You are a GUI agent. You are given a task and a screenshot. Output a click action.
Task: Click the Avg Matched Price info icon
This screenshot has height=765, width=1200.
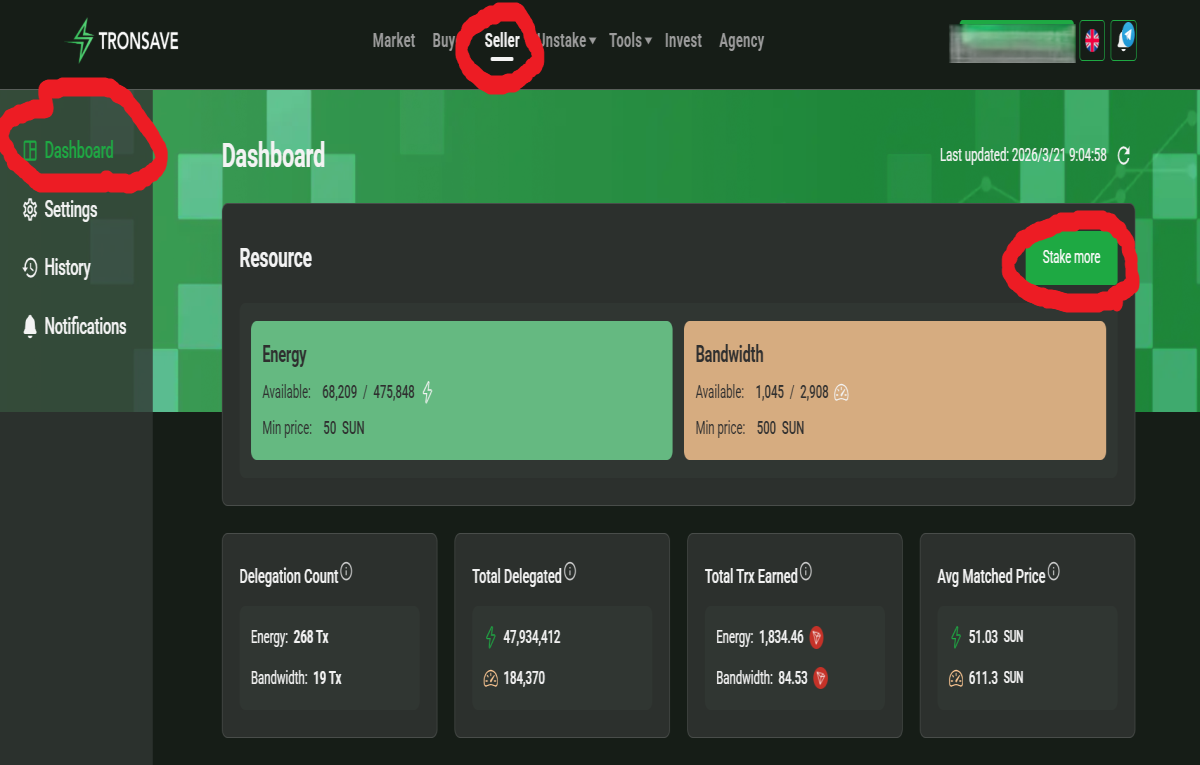1053,572
